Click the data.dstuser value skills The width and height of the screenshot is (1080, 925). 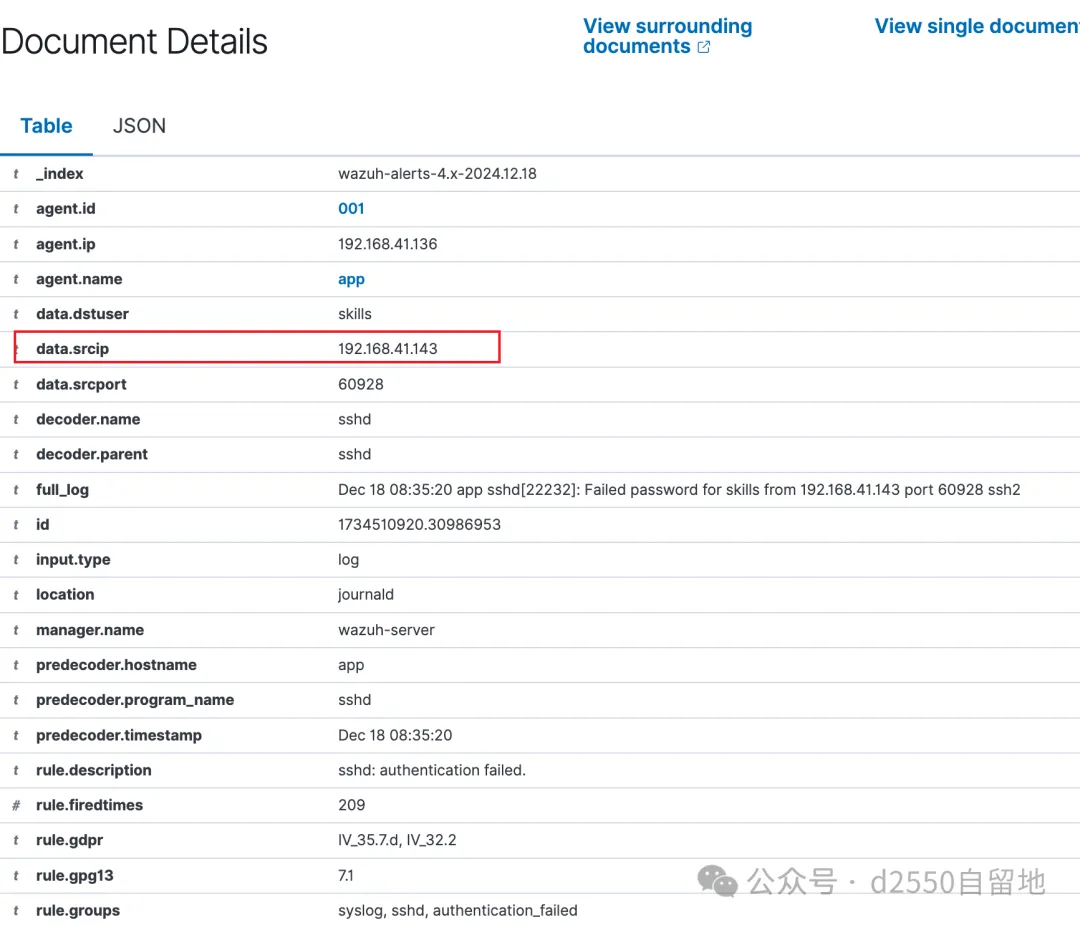pos(355,314)
